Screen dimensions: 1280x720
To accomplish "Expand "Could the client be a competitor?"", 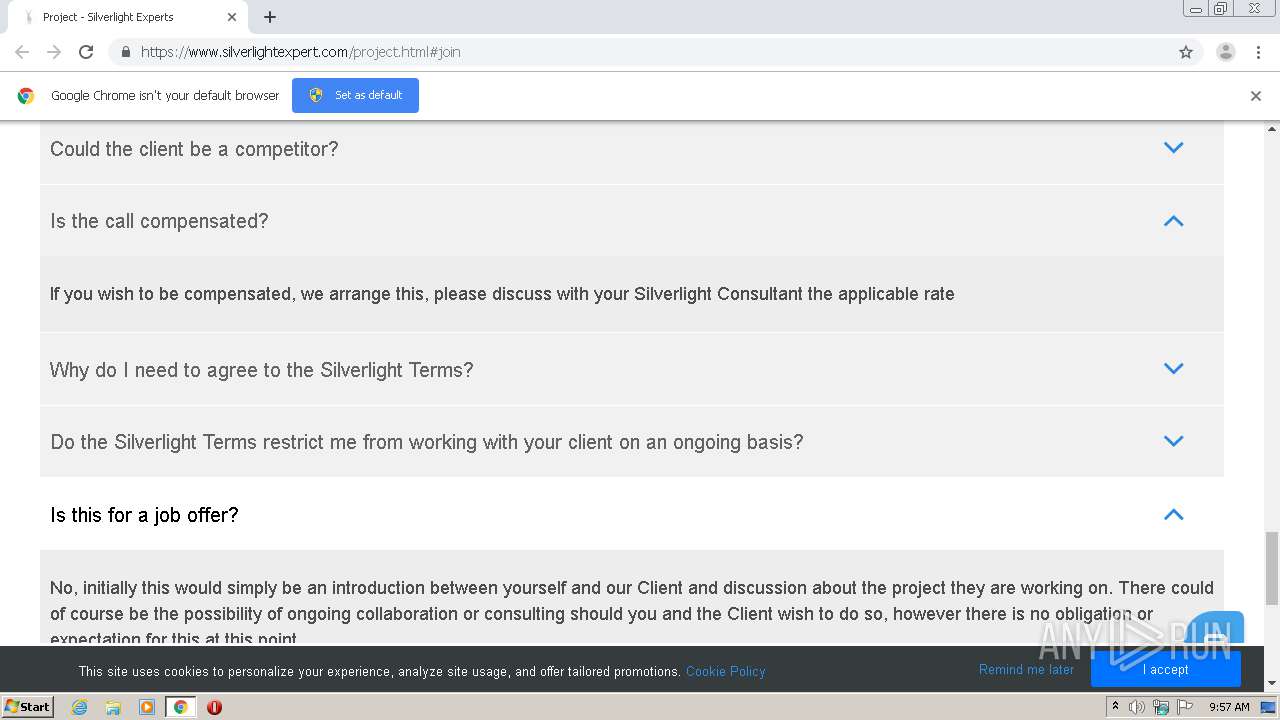I will [1173, 148].
